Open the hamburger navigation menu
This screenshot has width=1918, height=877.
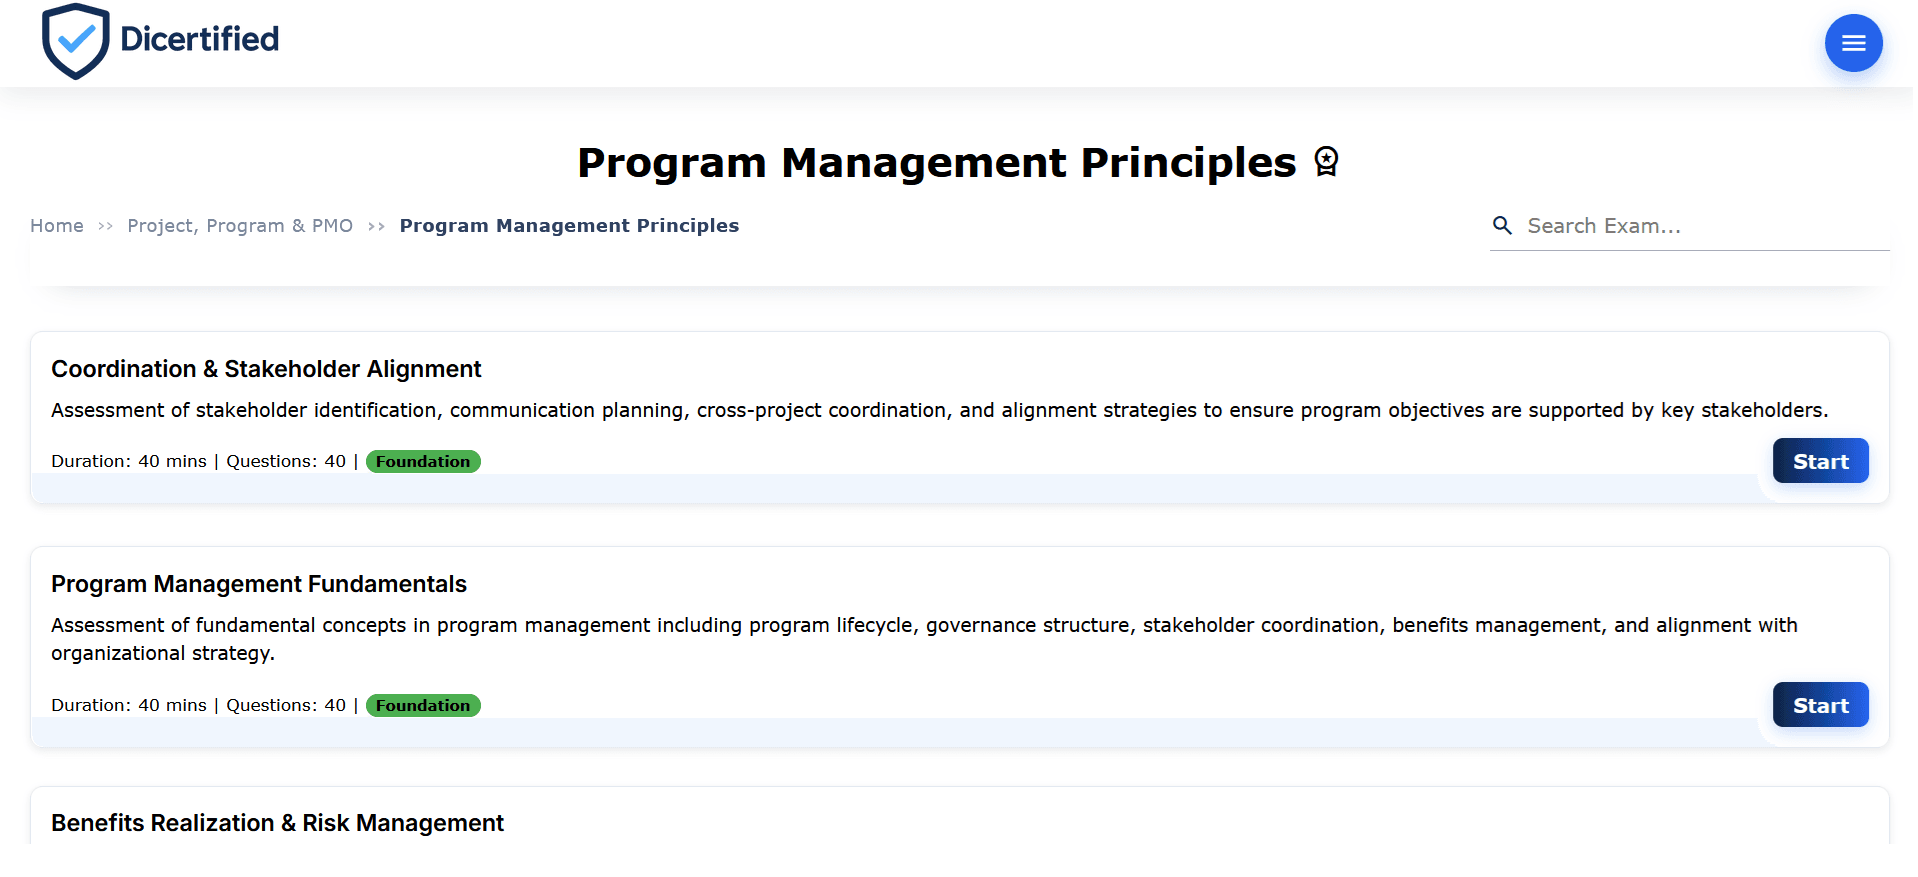click(x=1852, y=42)
